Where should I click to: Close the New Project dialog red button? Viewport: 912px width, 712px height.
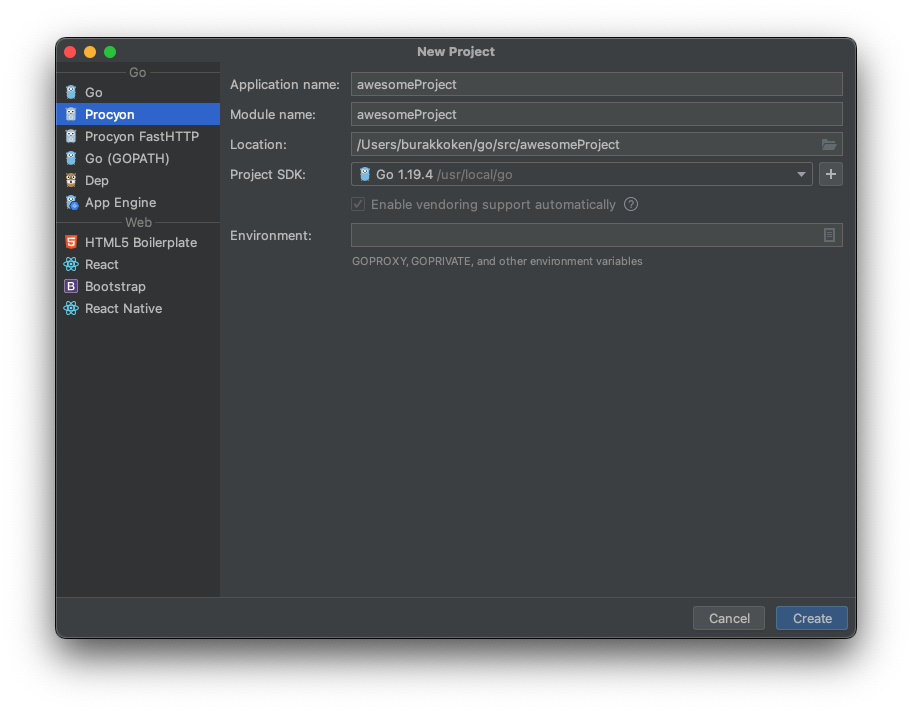tap(70, 52)
